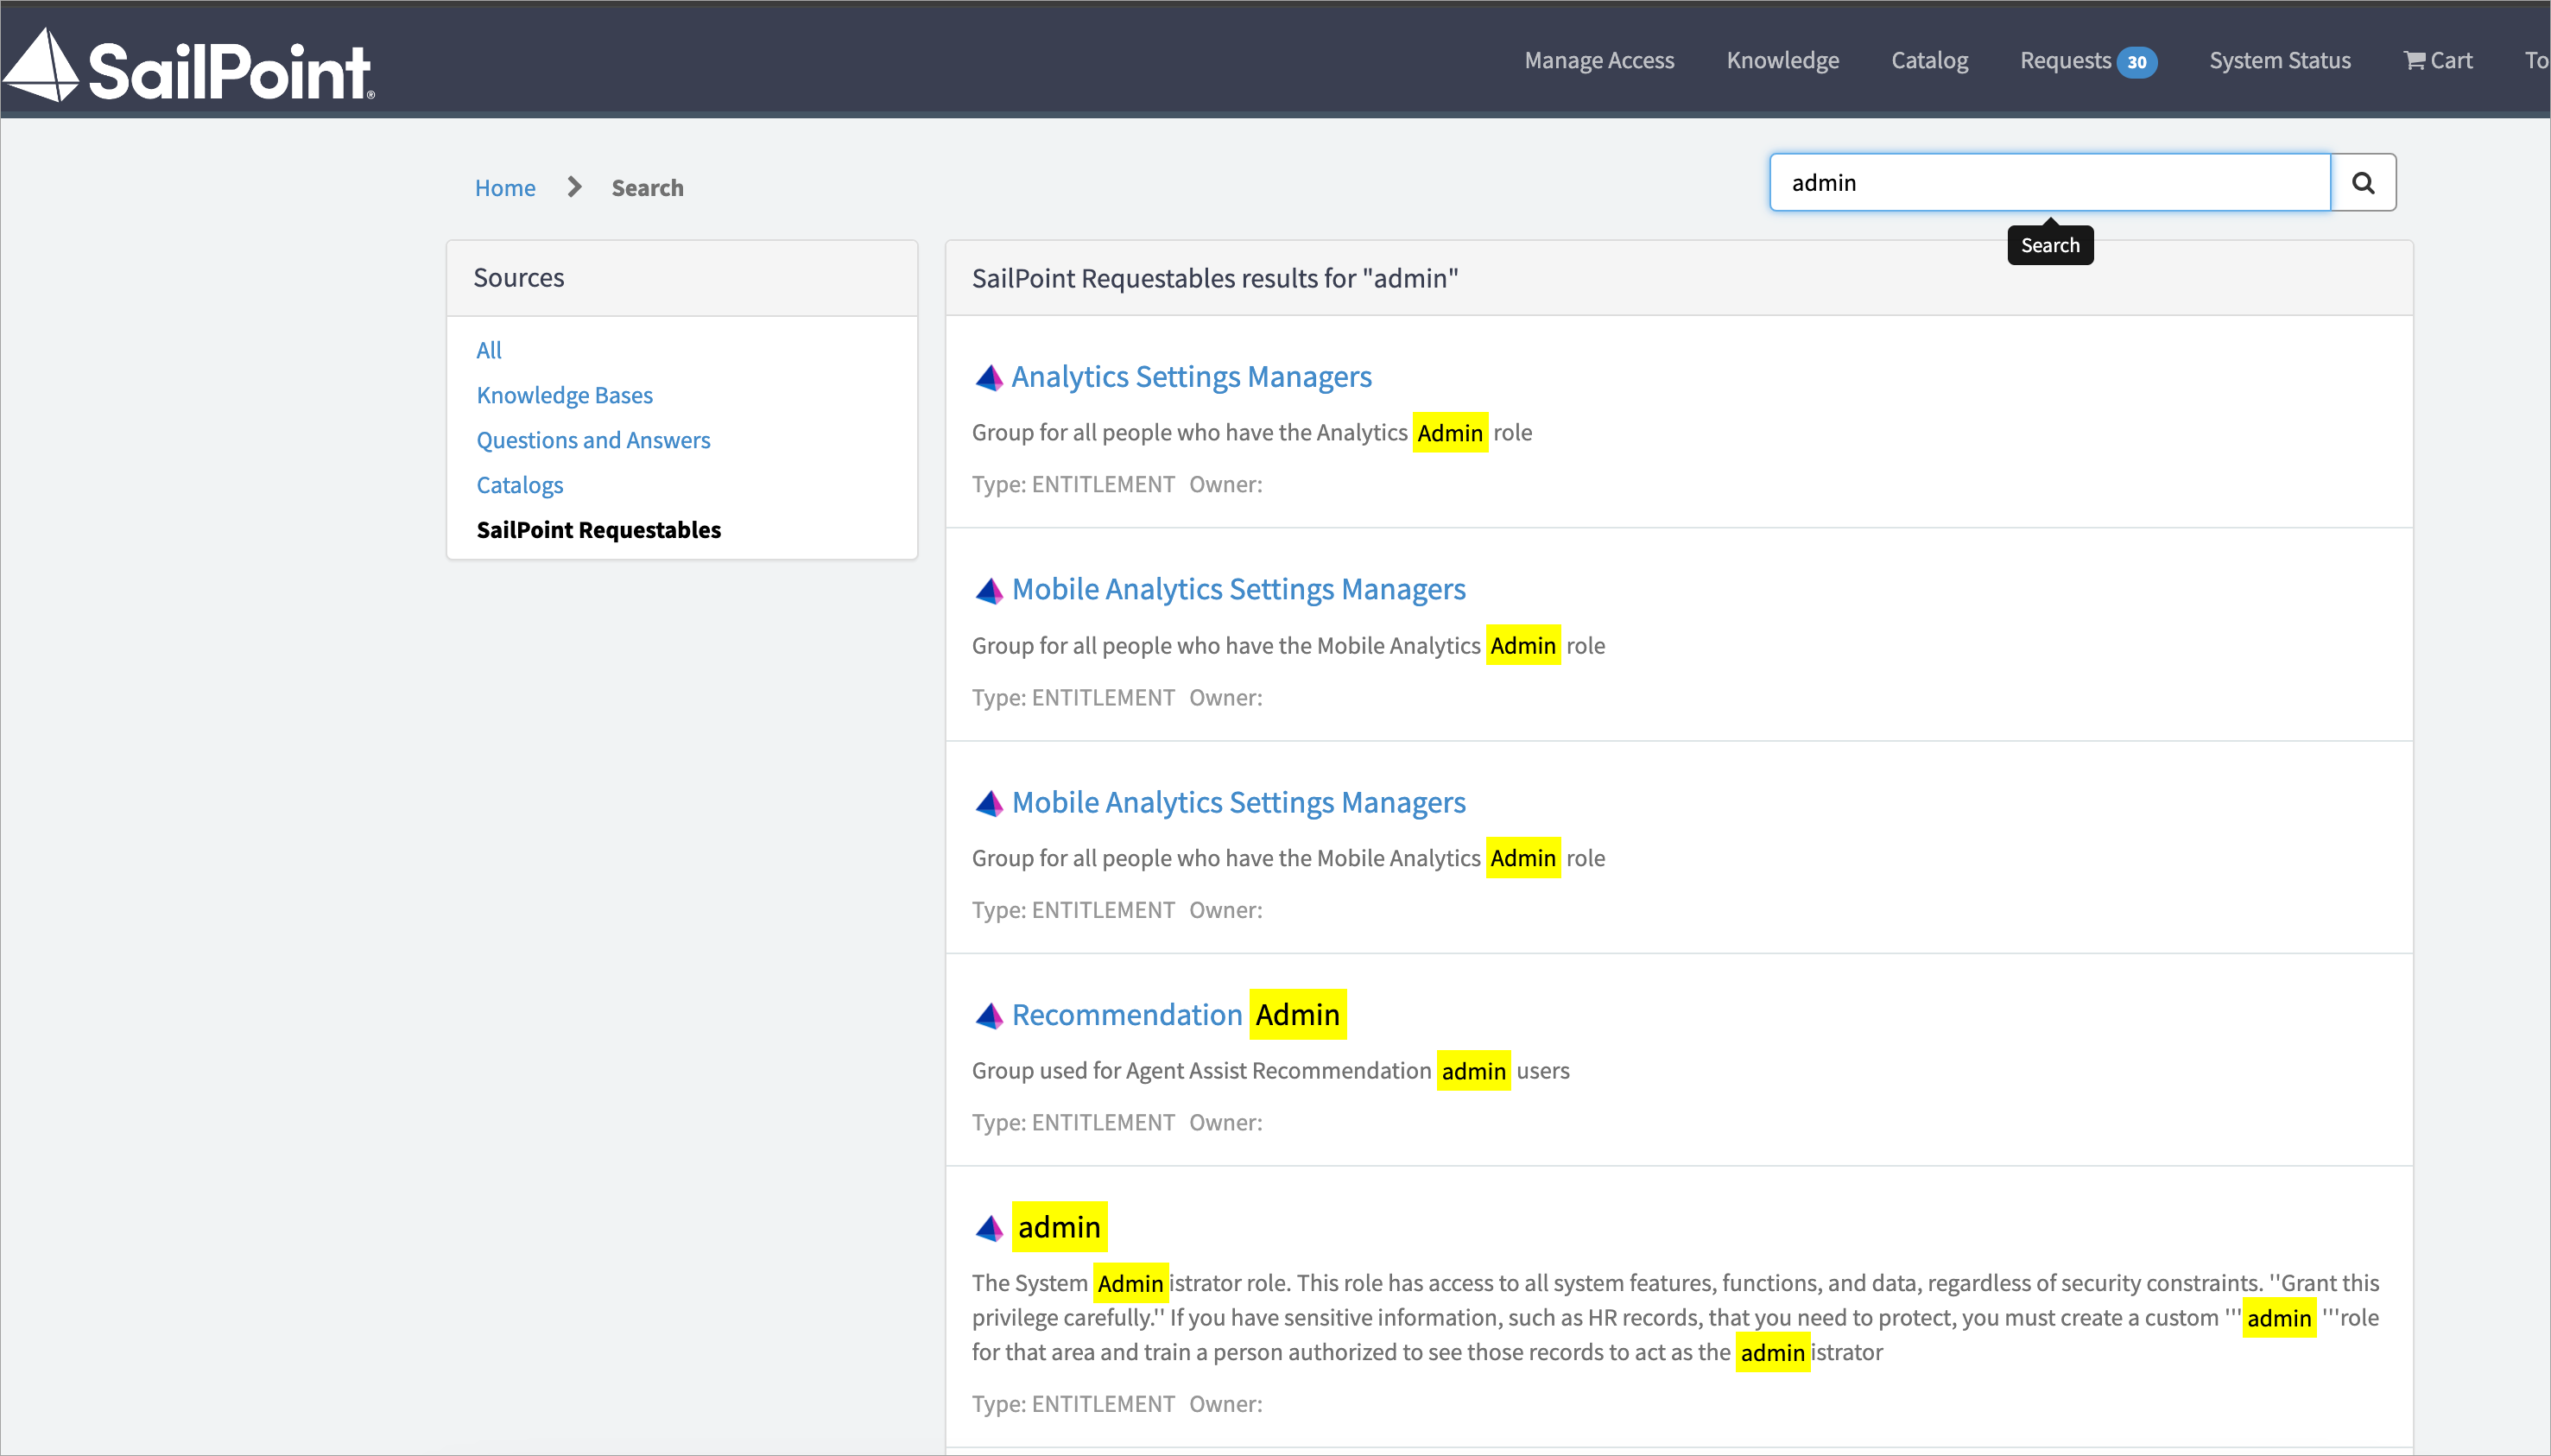Filter by Questions and Answers

click(593, 440)
